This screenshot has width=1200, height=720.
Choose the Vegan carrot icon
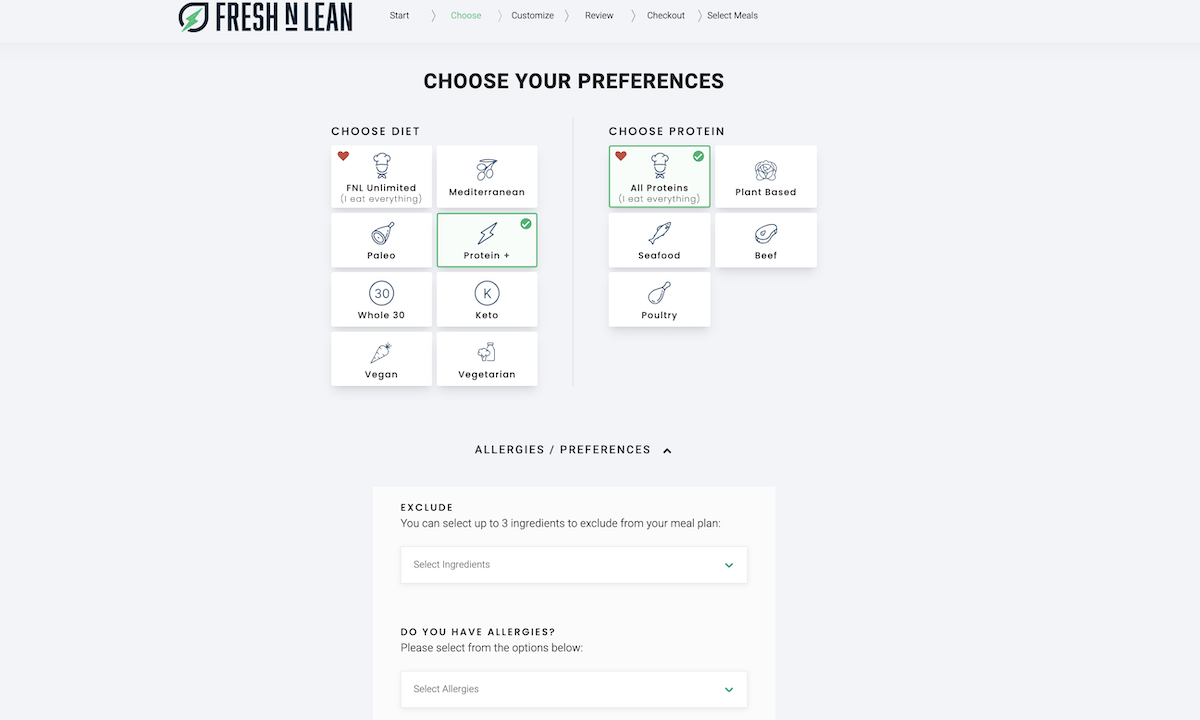point(382,353)
